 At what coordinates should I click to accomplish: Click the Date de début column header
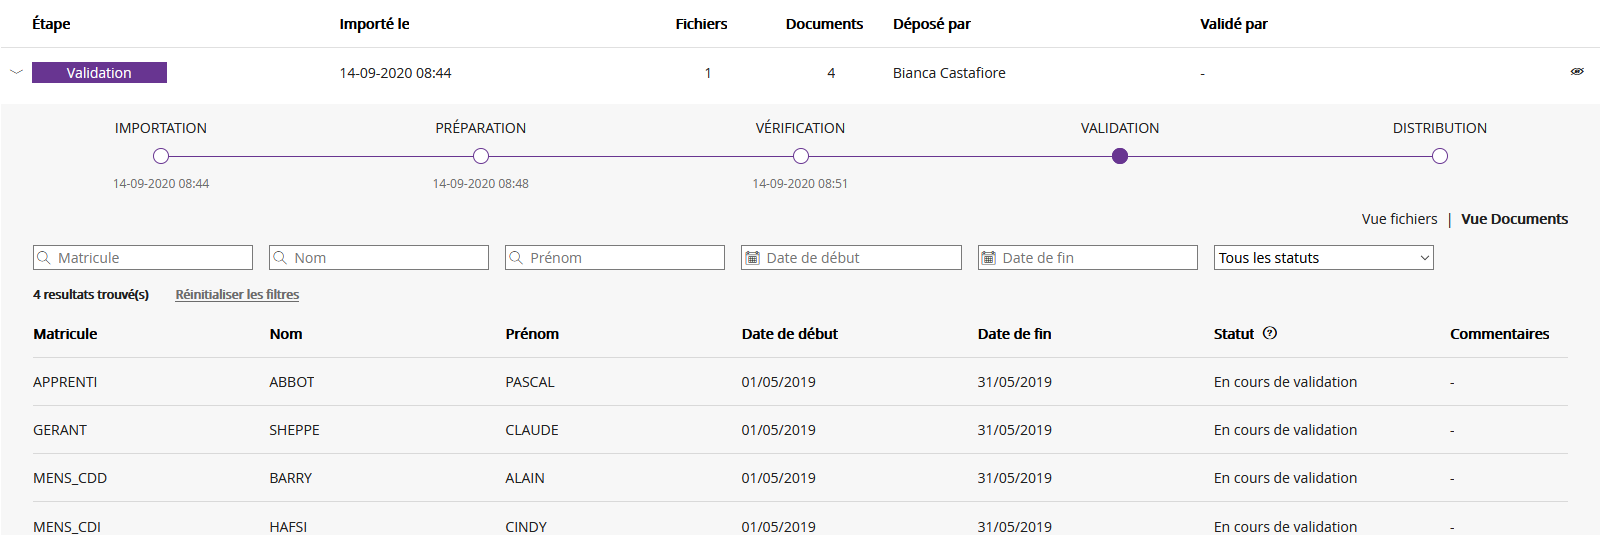point(790,334)
